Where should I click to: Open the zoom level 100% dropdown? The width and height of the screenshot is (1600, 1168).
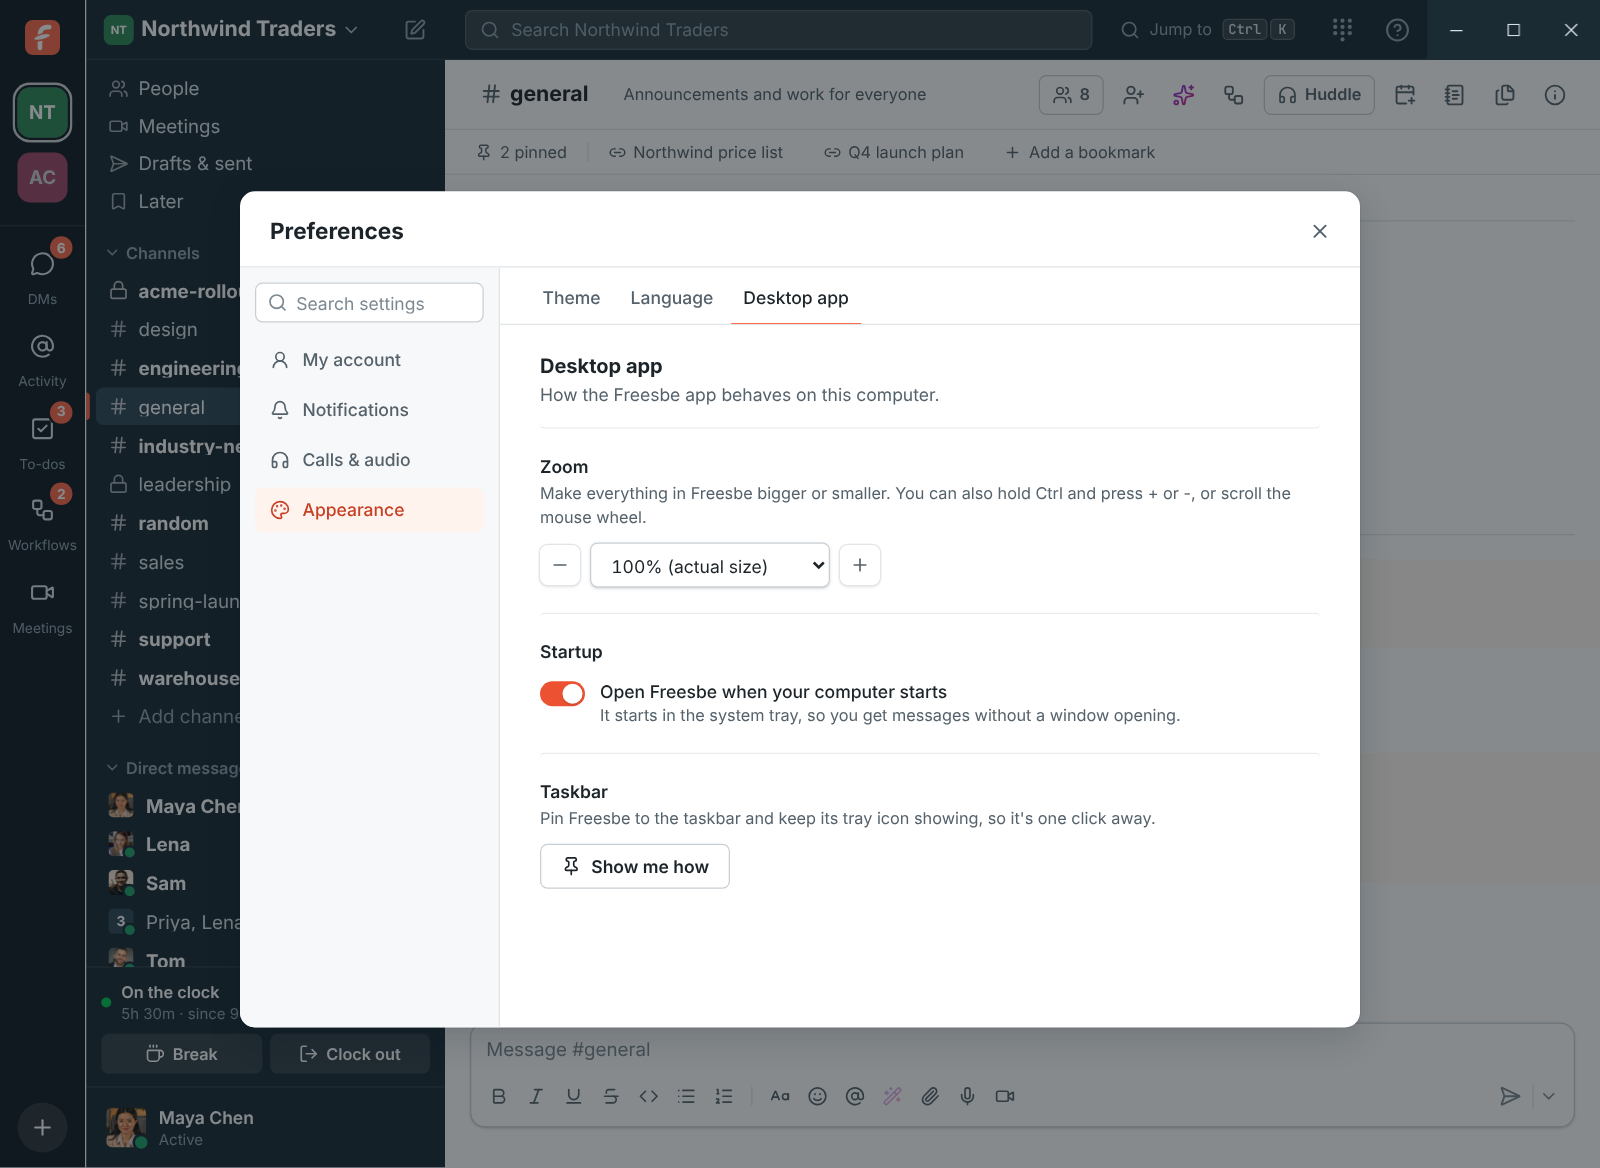(x=710, y=565)
